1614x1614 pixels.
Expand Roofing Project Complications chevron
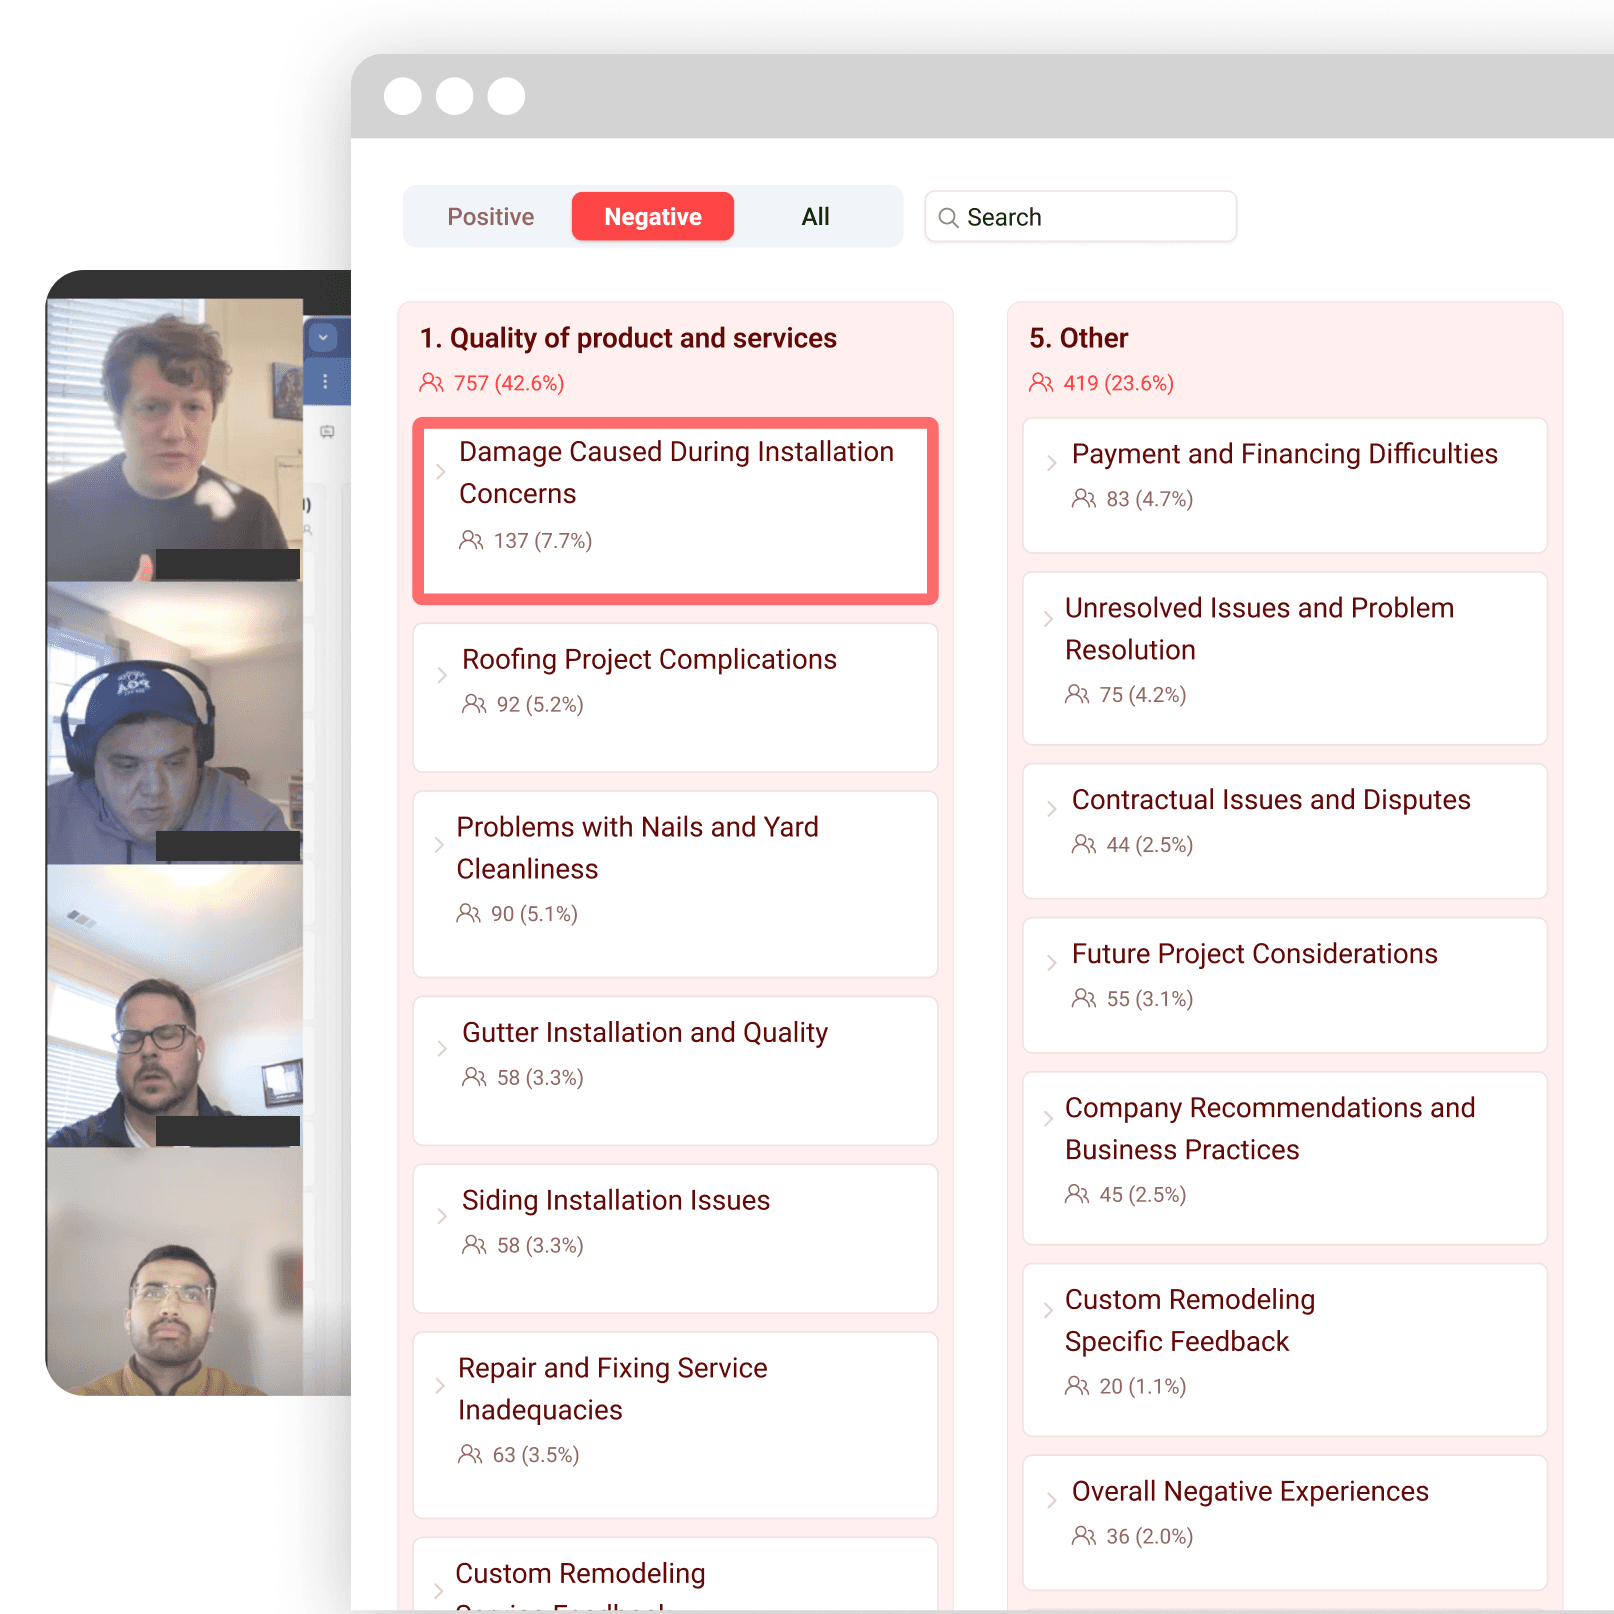(442, 676)
